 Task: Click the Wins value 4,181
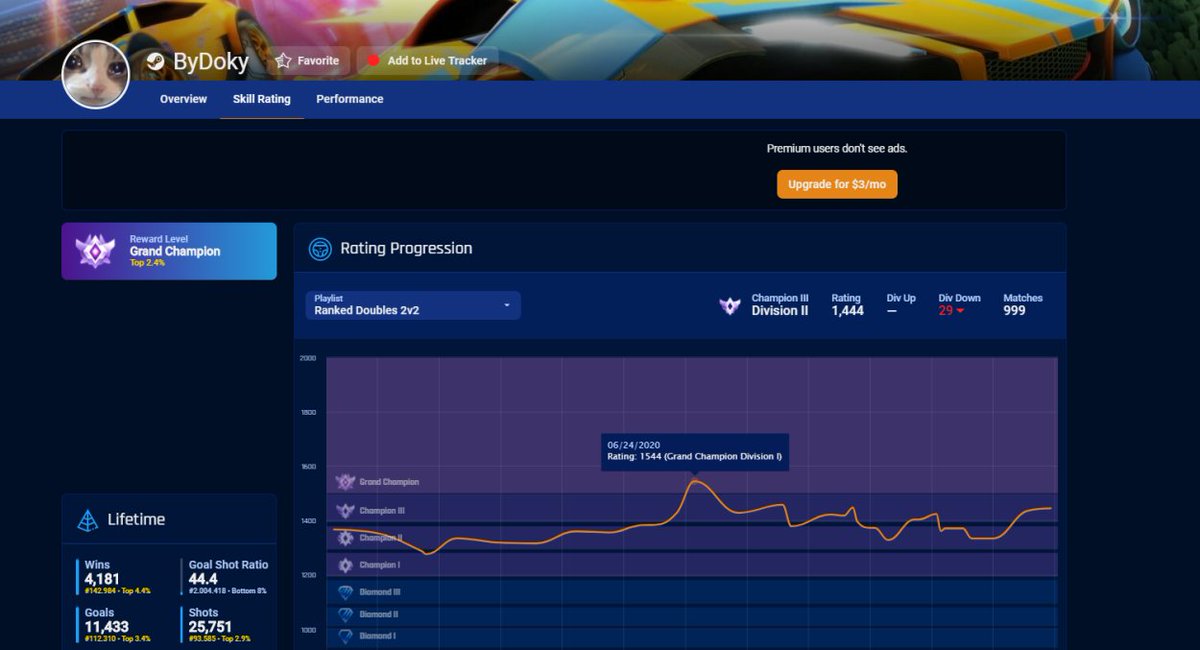(x=102, y=579)
